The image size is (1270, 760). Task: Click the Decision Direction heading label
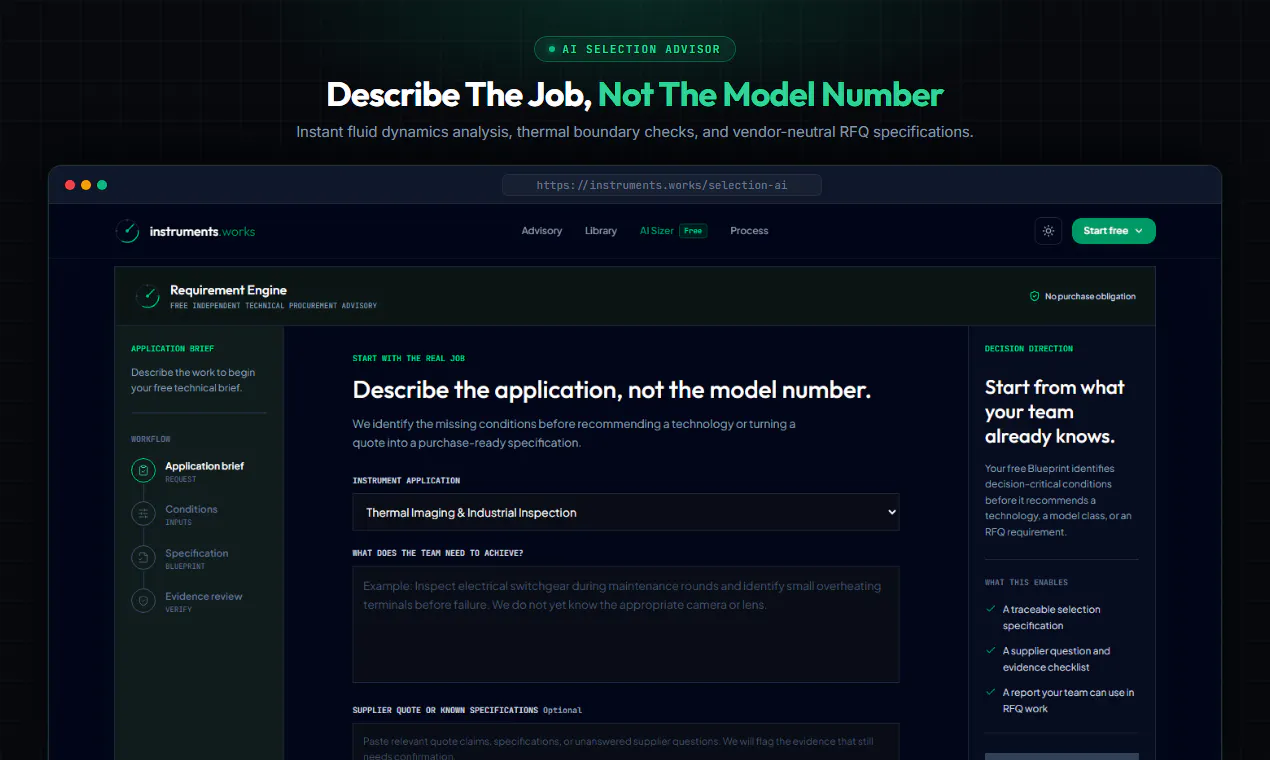pos(1029,349)
